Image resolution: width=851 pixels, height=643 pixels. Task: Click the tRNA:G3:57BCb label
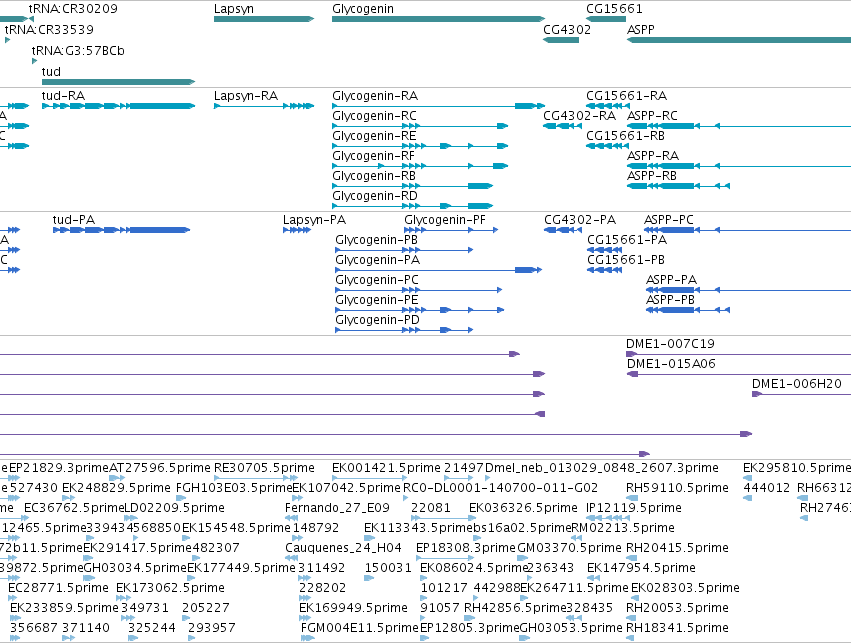coord(78,50)
